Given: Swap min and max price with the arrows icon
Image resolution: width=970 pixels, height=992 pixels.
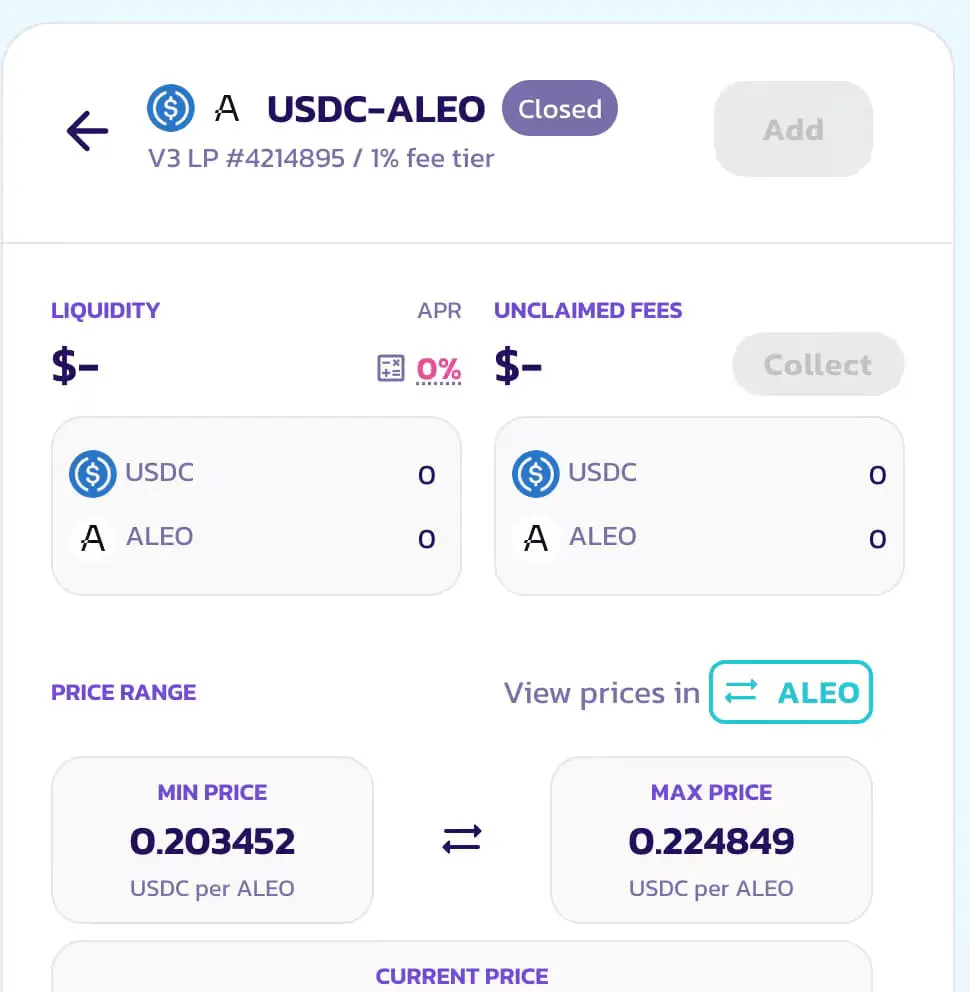Looking at the screenshot, I should [462, 840].
